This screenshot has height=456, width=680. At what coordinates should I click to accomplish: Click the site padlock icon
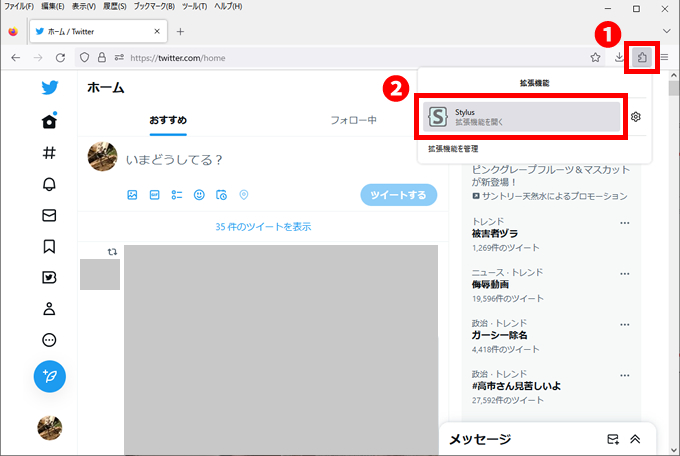tap(101, 57)
